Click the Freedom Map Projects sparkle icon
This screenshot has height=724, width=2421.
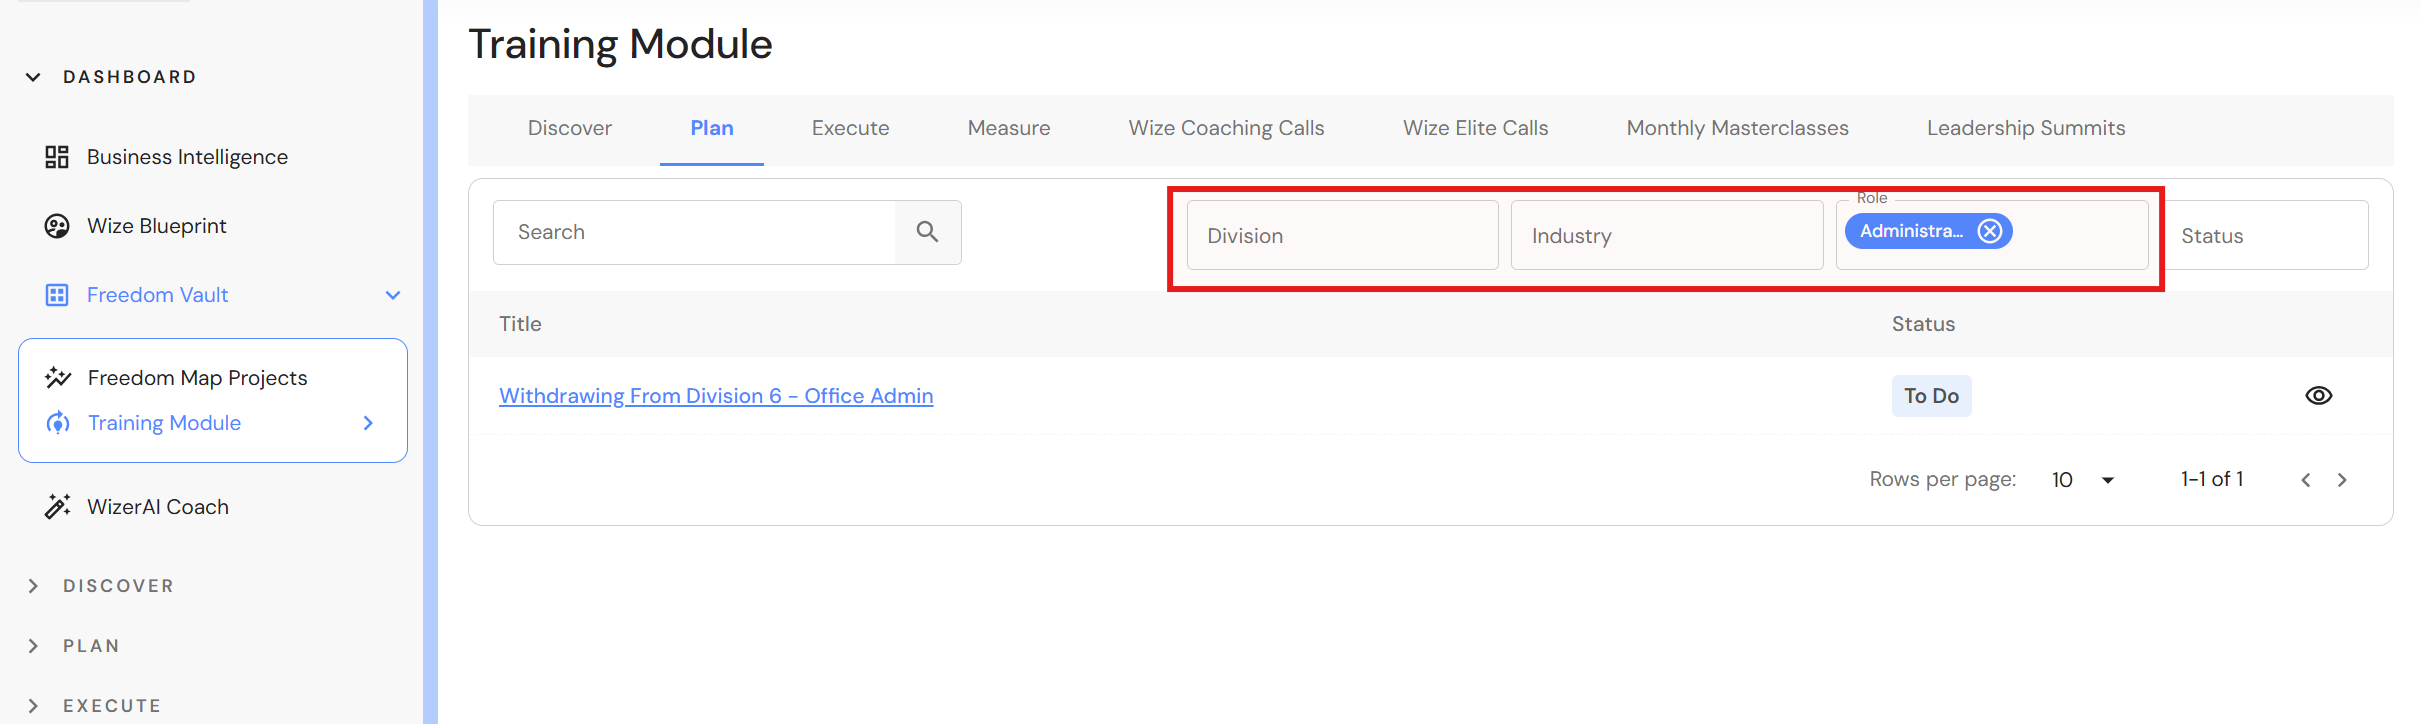(58, 378)
